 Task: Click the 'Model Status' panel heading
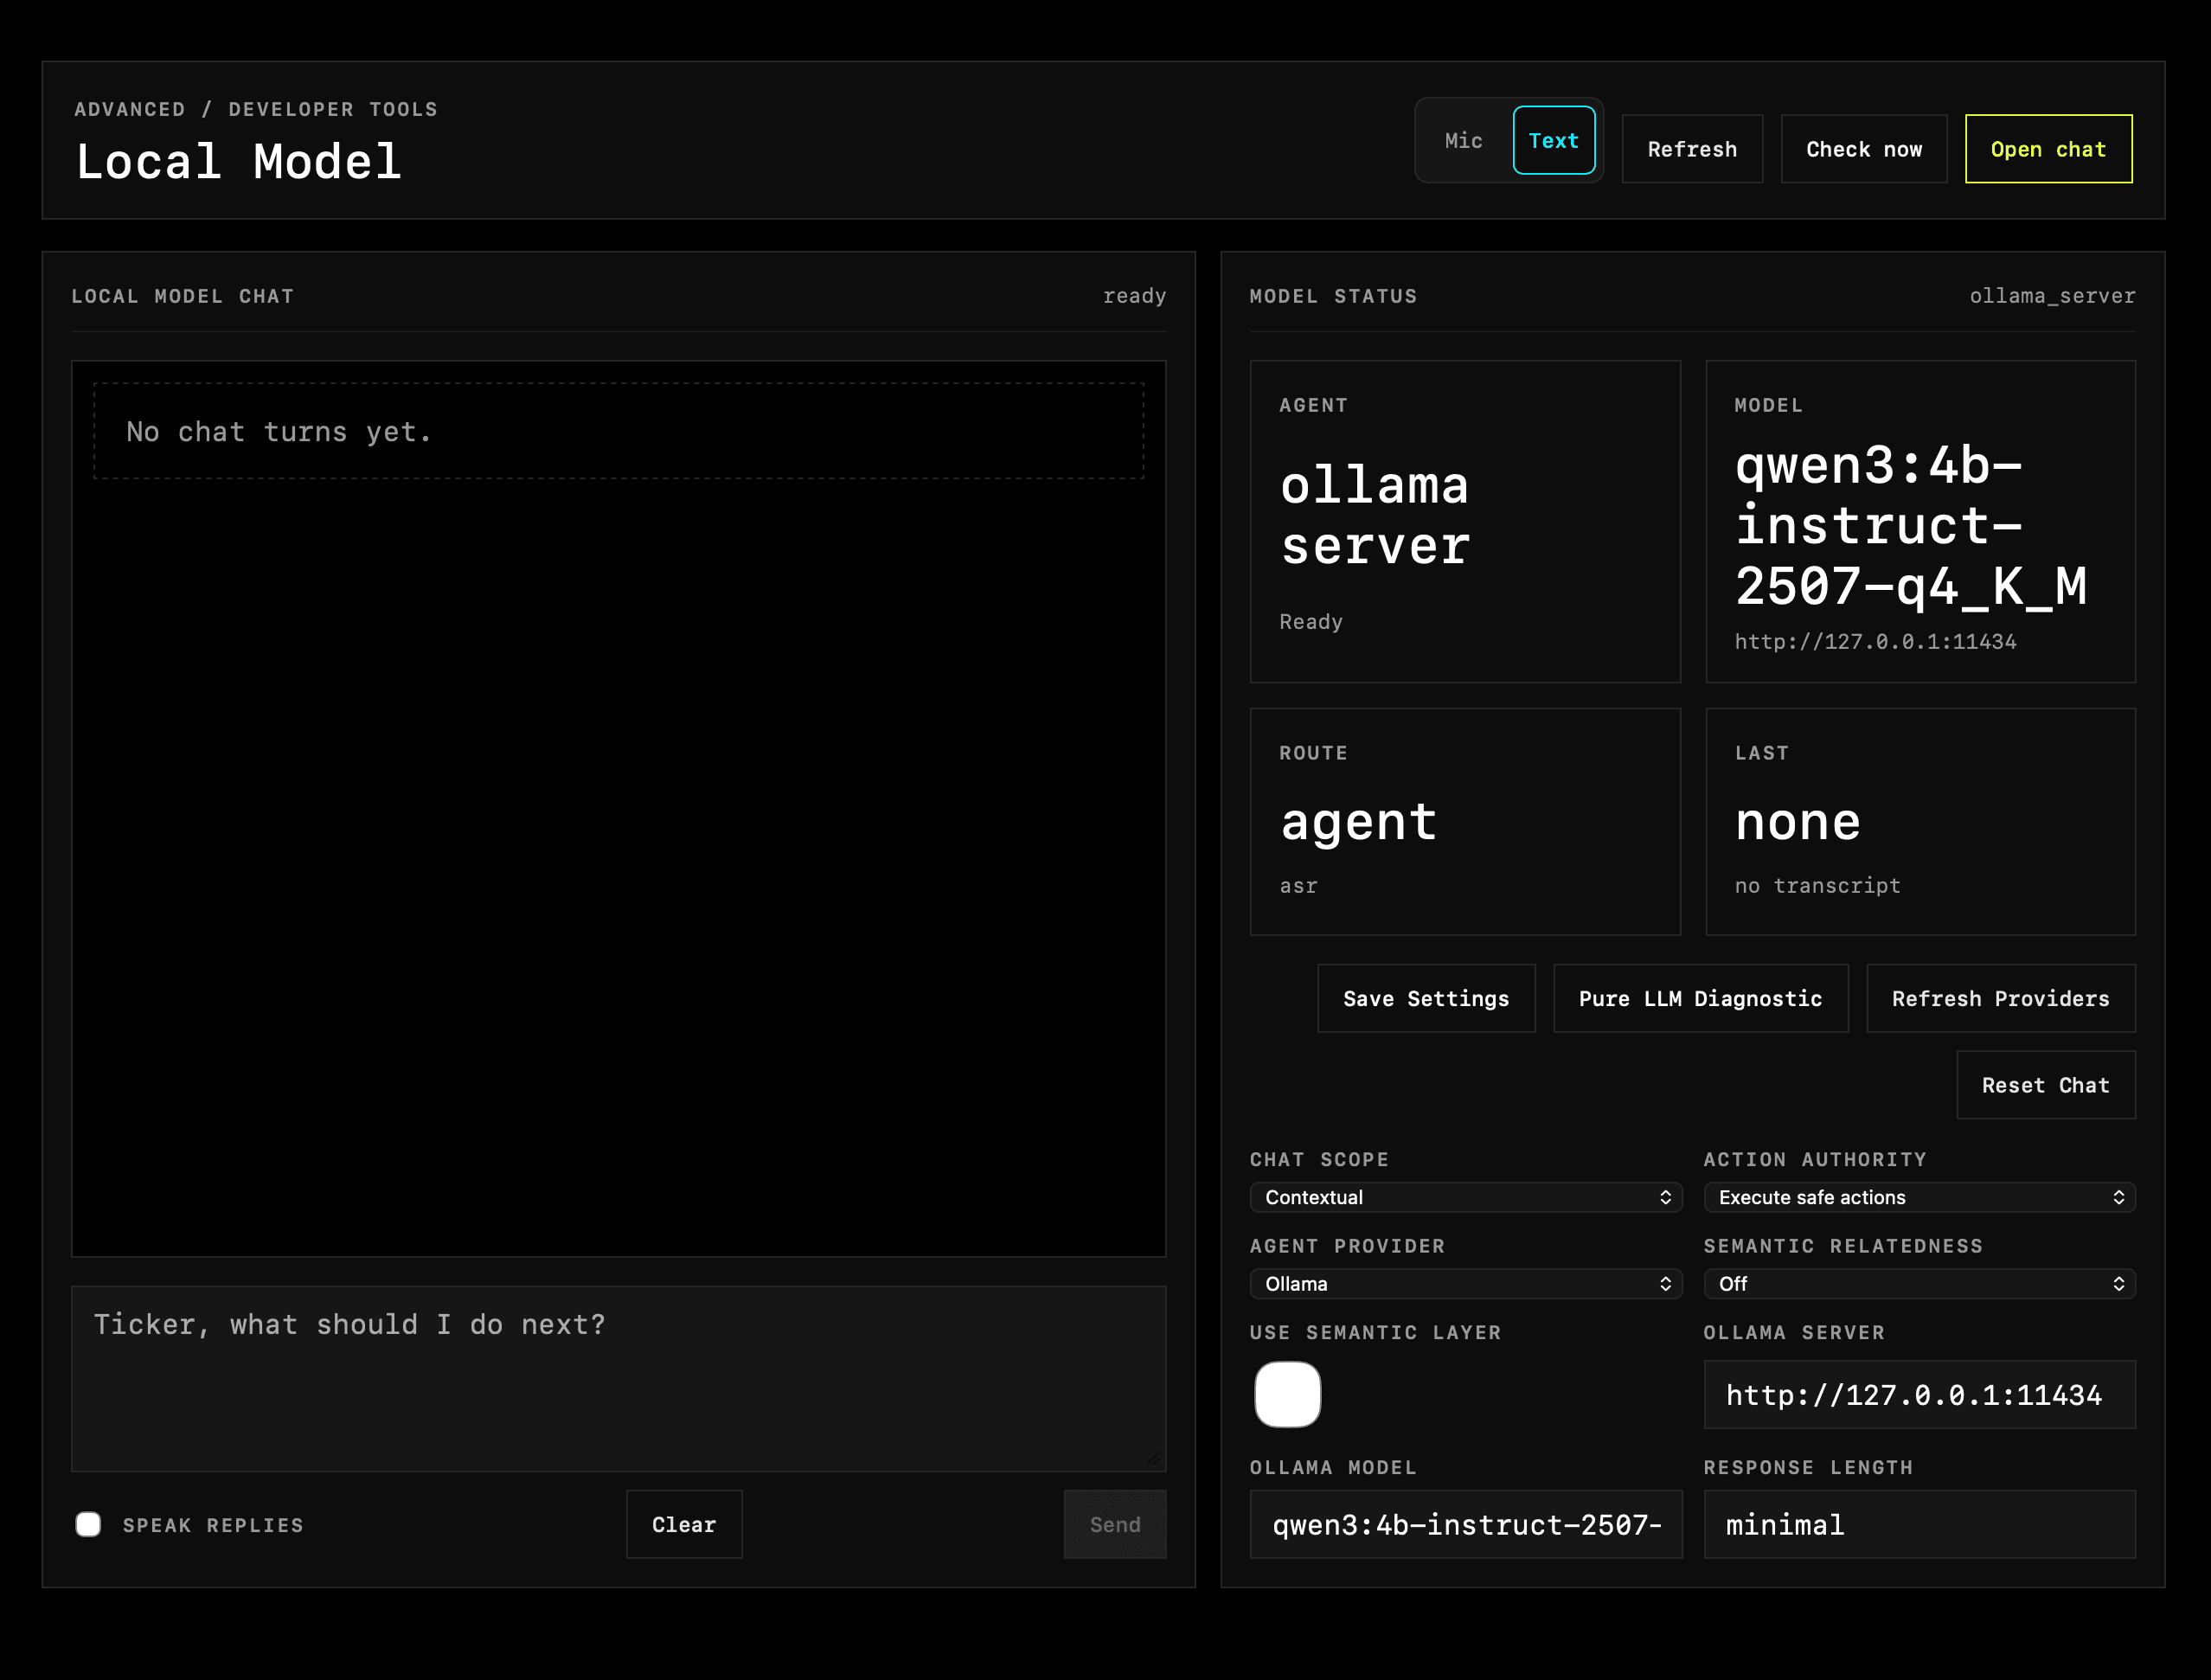click(1333, 296)
